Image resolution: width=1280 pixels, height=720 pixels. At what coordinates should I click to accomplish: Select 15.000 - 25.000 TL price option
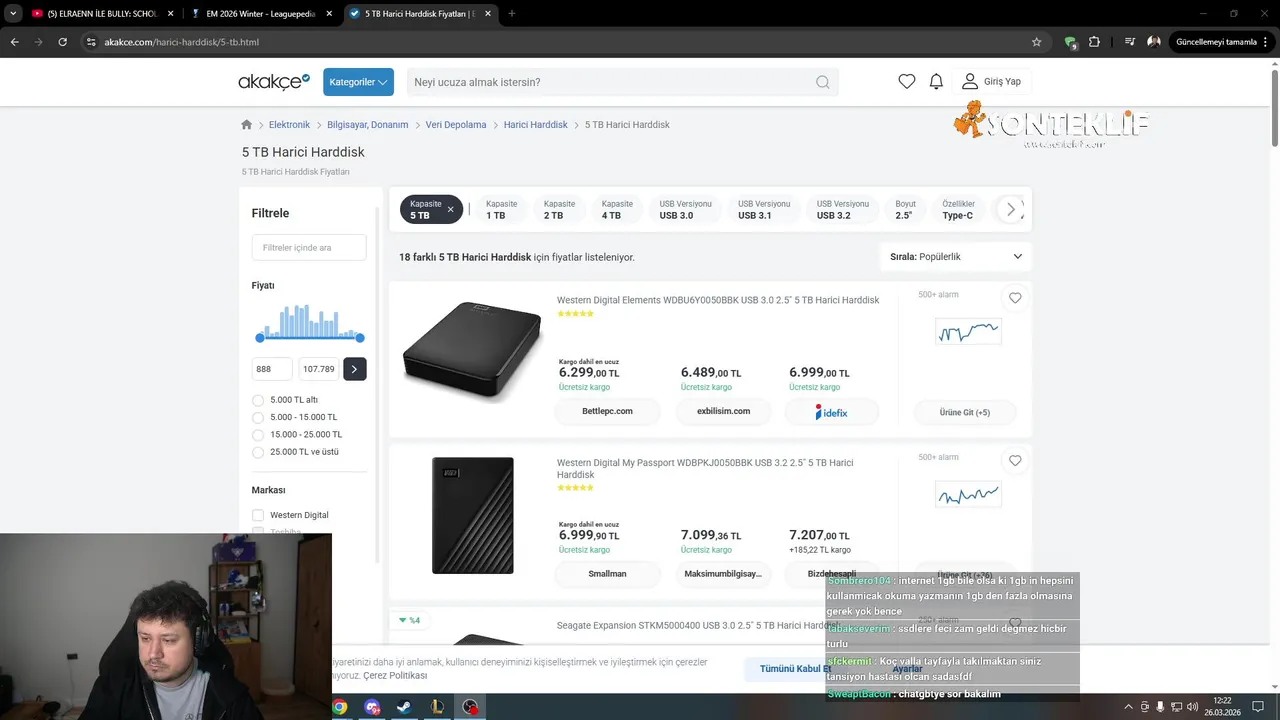click(258, 435)
